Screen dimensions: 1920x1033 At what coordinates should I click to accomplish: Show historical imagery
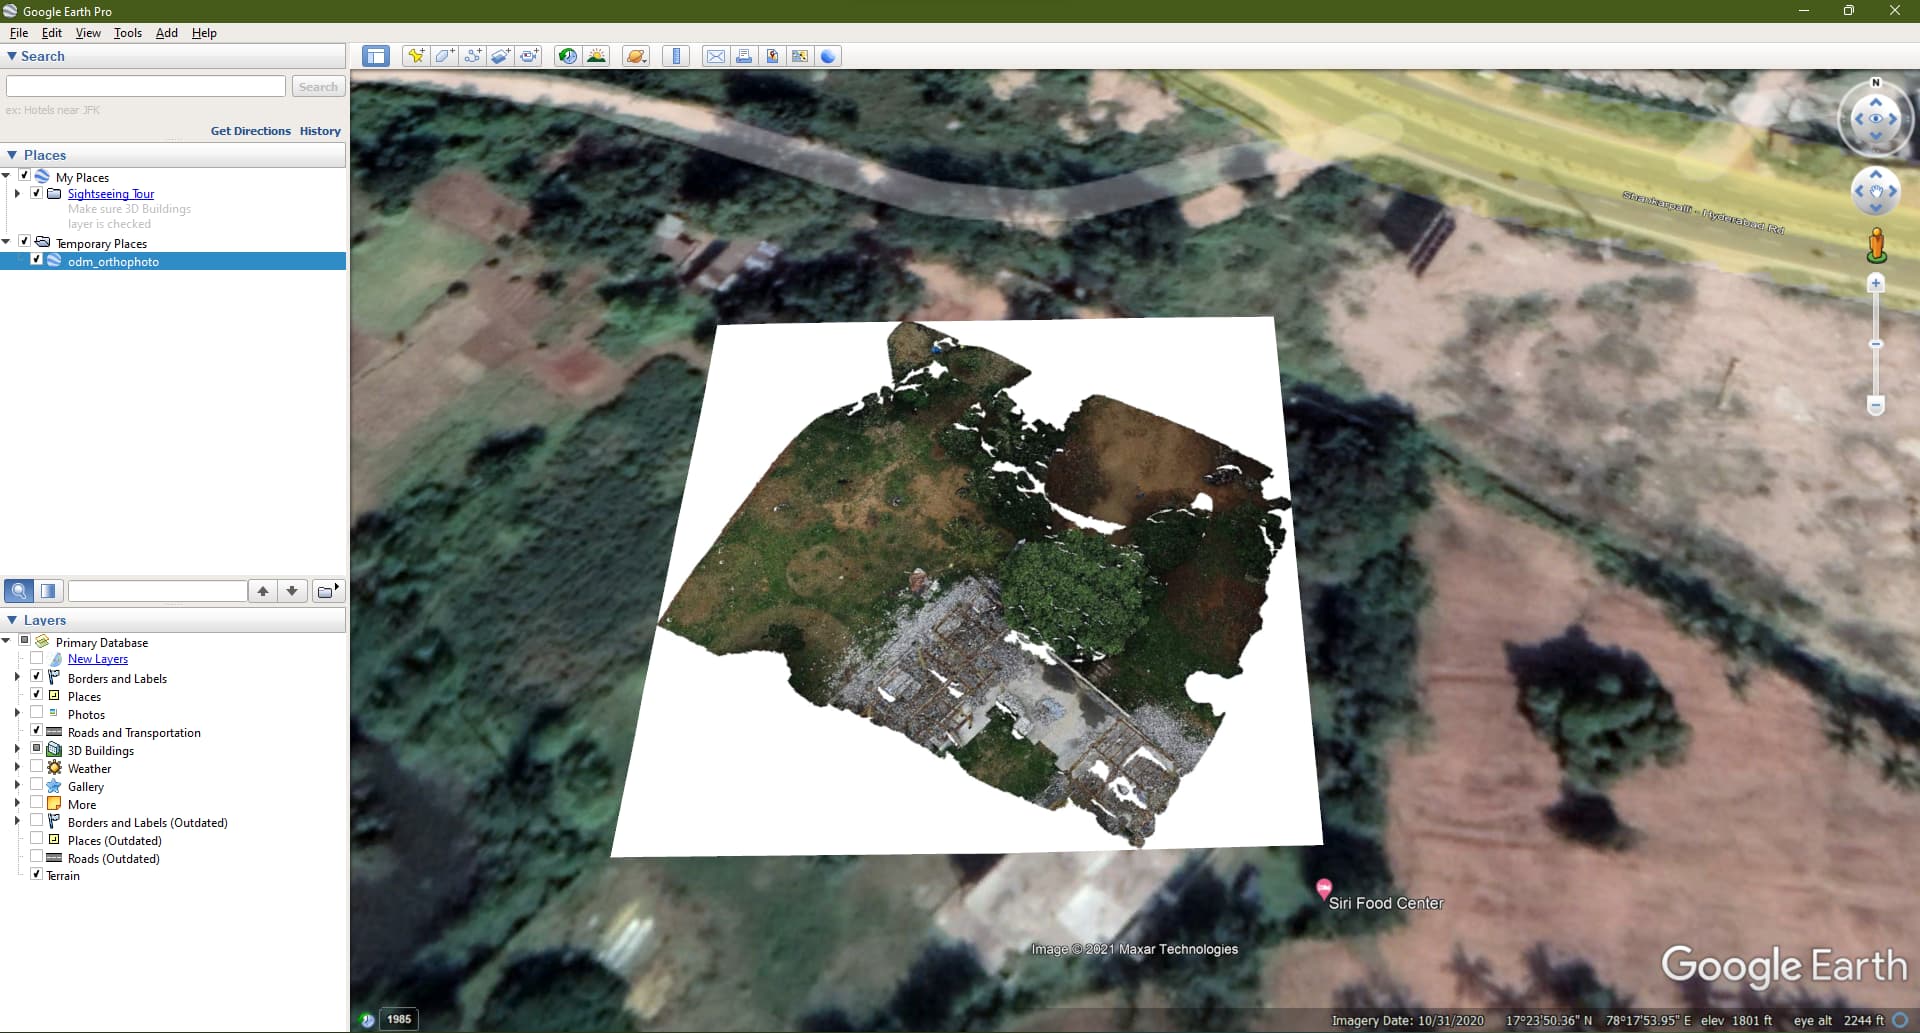(x=567, y=56)
